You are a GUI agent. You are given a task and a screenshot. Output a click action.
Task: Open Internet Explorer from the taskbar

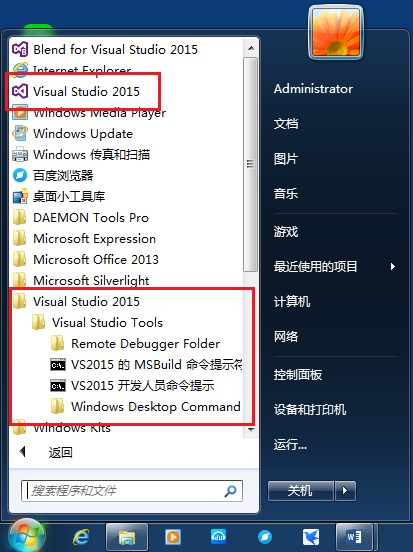[x=81, y=537]
